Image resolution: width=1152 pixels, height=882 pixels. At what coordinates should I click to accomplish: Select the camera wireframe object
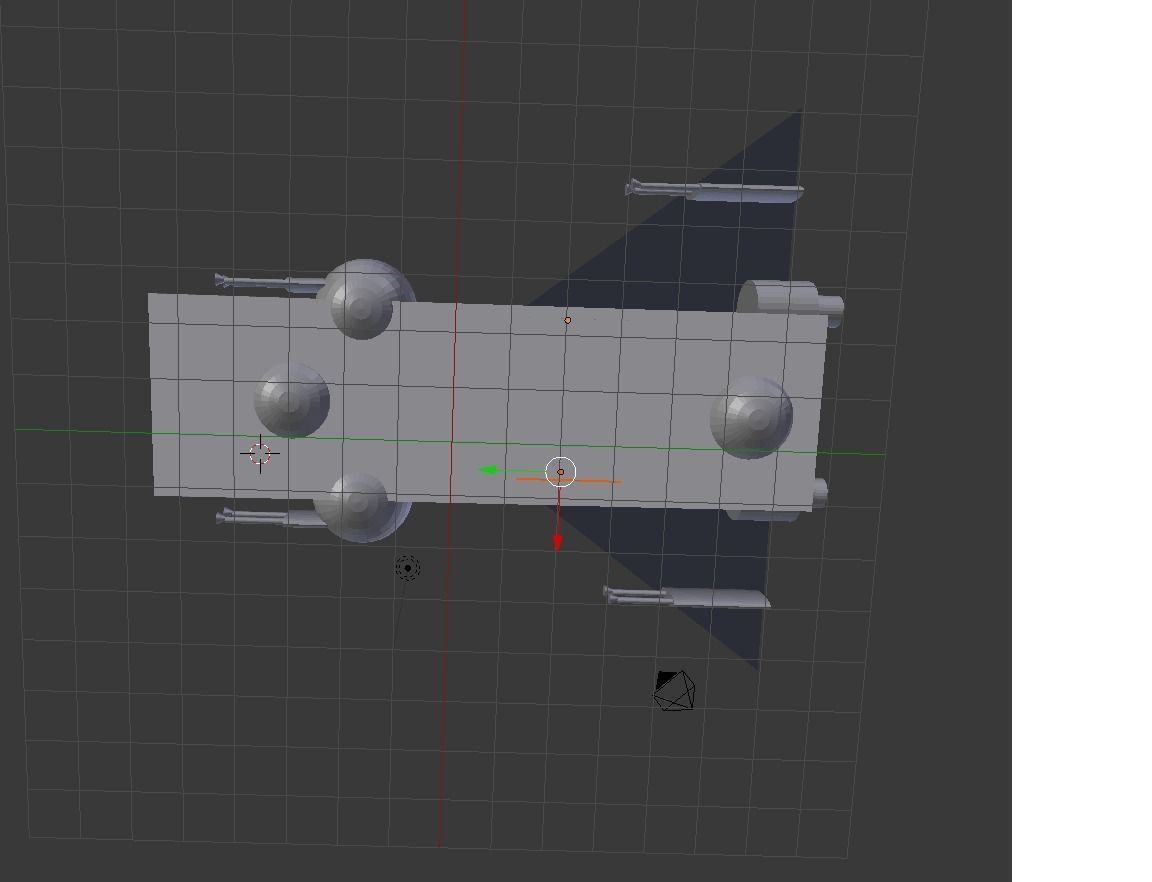point(674,690)
